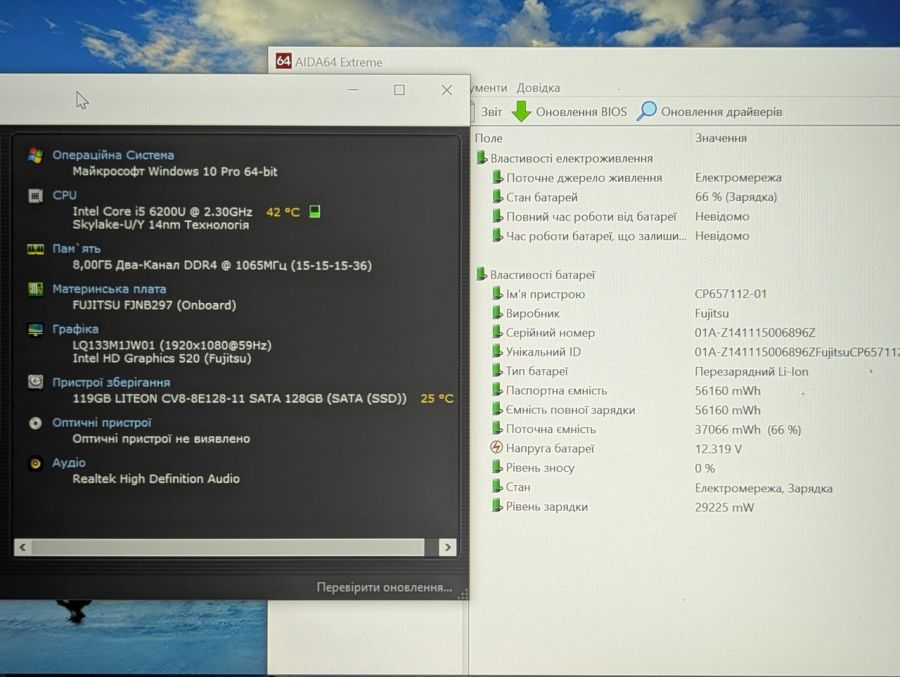Click Оновлення драйверів magnifier icon
Image resolution: width=900 pixels, height=677 pixels.
646,111
